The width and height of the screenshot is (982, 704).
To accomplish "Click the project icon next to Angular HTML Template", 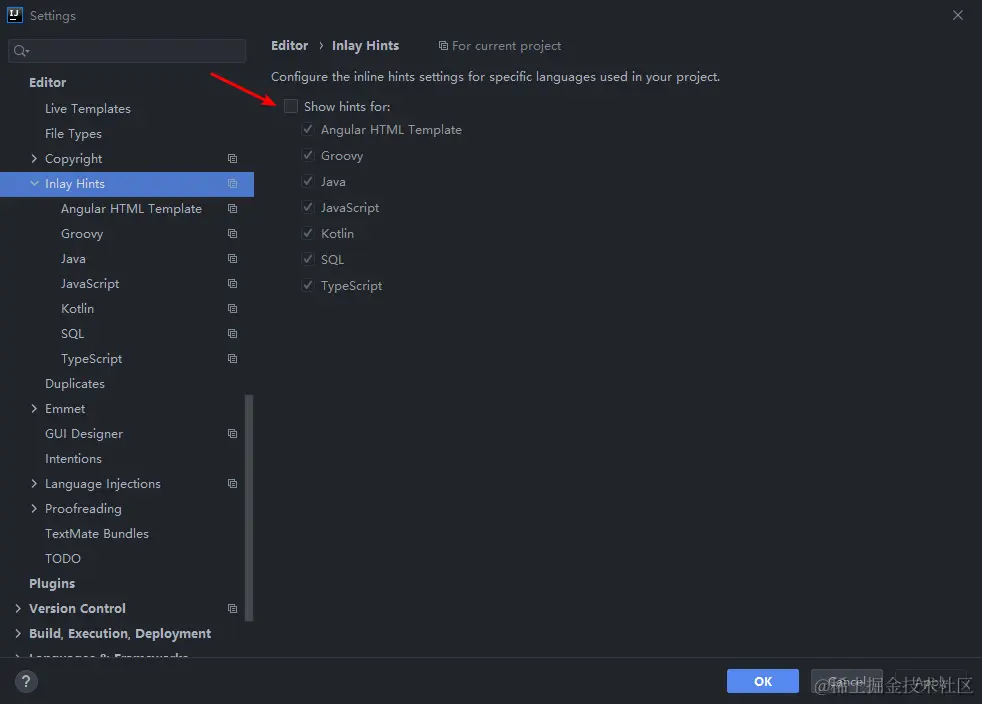I will 232,209.
